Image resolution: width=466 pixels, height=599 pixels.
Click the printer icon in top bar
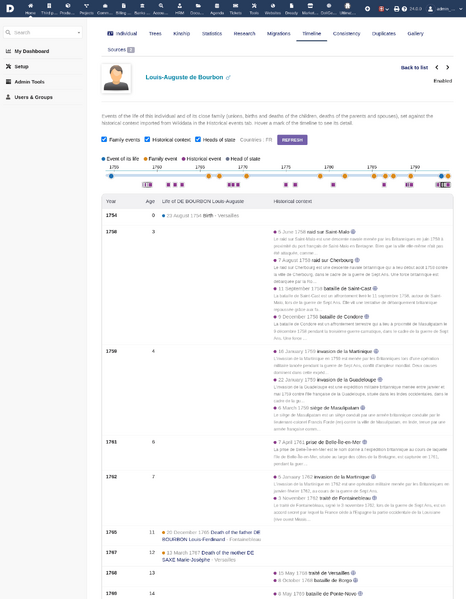(x=396, y=8)
